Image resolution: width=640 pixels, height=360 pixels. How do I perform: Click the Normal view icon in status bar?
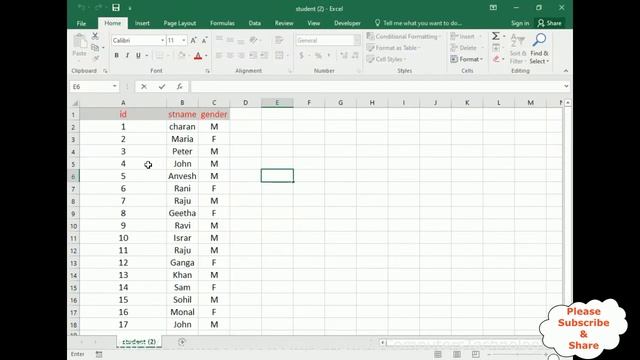438,354
